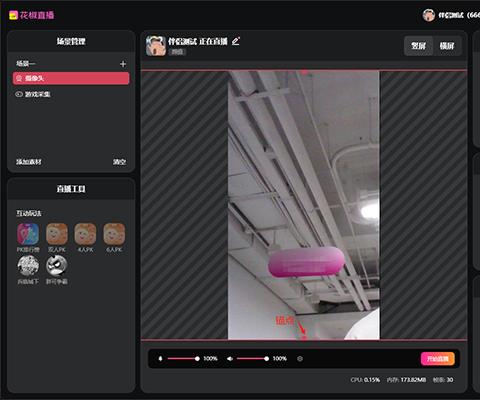Switch the preview to 横屏 landscape mode
The image size is (480, 400).
click(447, 46)
